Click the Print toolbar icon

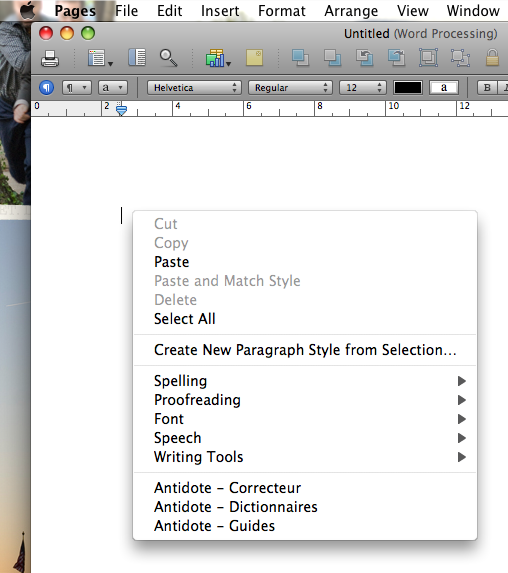point(50,58)
